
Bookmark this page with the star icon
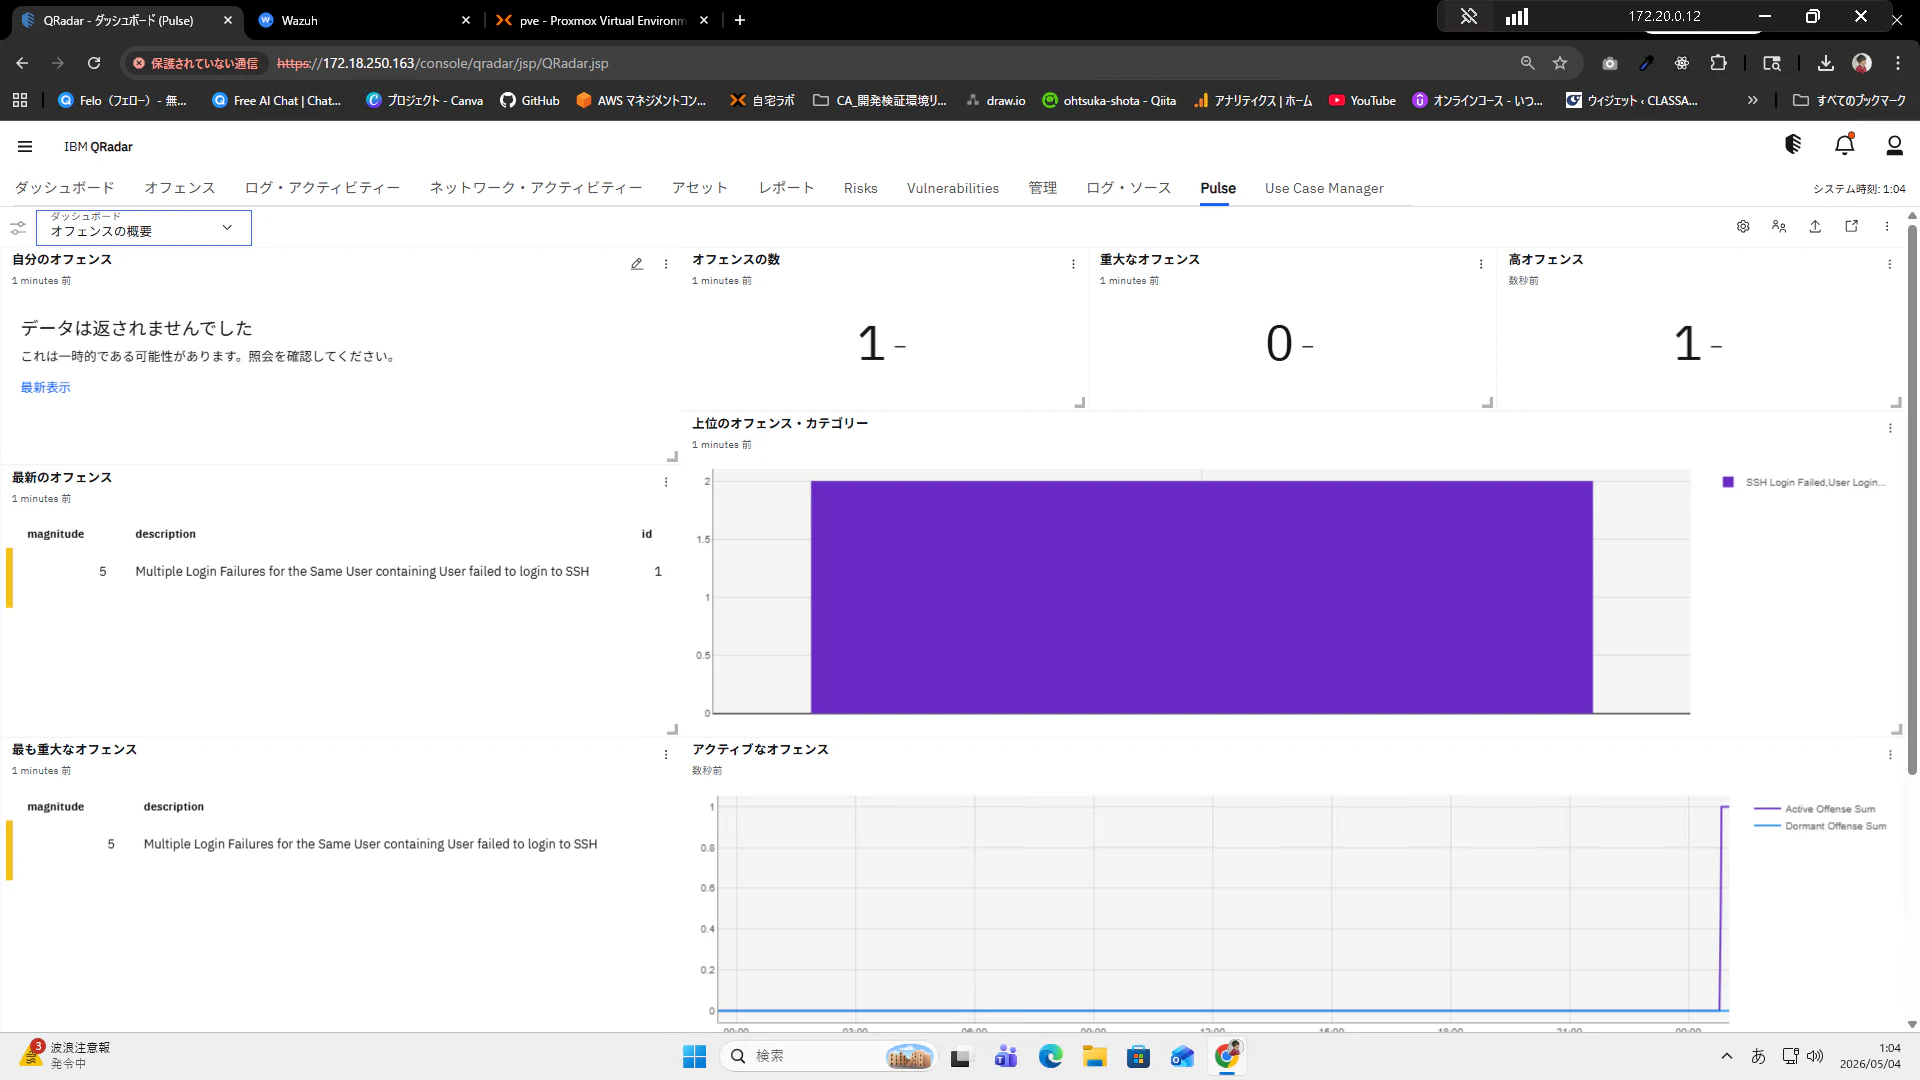[1560, 63]
